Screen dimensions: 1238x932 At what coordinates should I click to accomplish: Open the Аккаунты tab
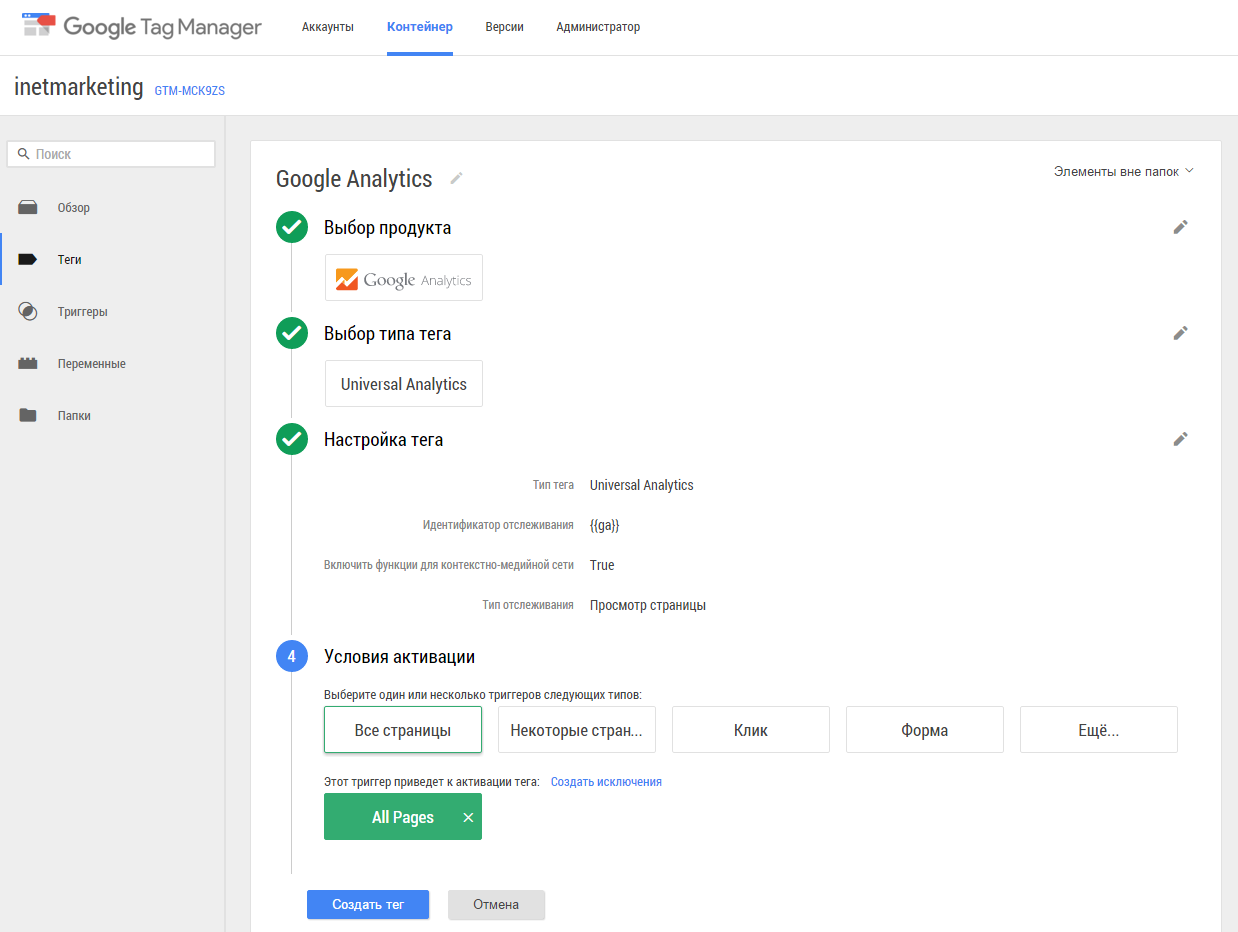(328, 27)
